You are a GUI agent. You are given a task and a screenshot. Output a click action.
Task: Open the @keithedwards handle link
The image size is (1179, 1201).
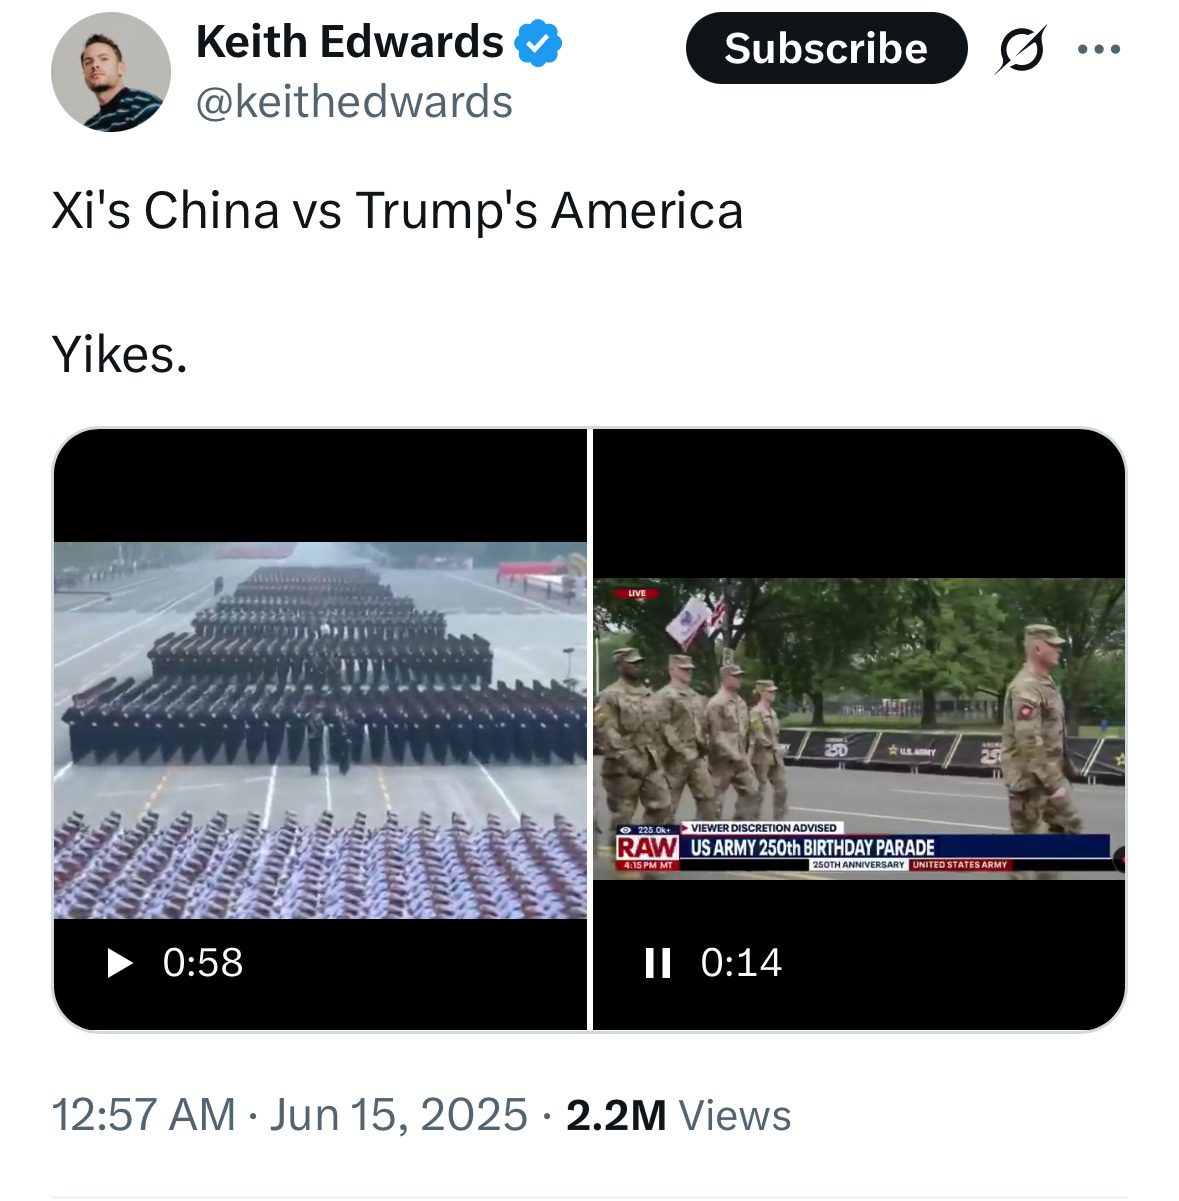coord(354,102)
